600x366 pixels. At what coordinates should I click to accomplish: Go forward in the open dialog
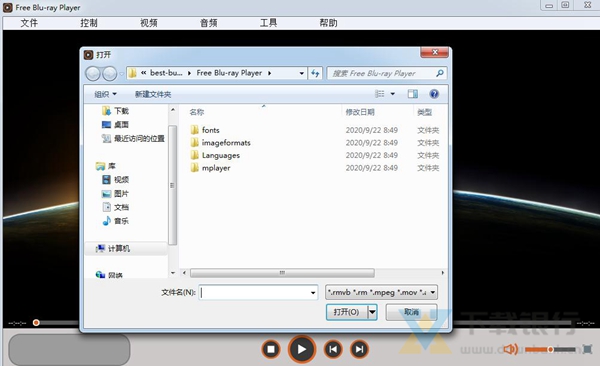pos(109,73)
